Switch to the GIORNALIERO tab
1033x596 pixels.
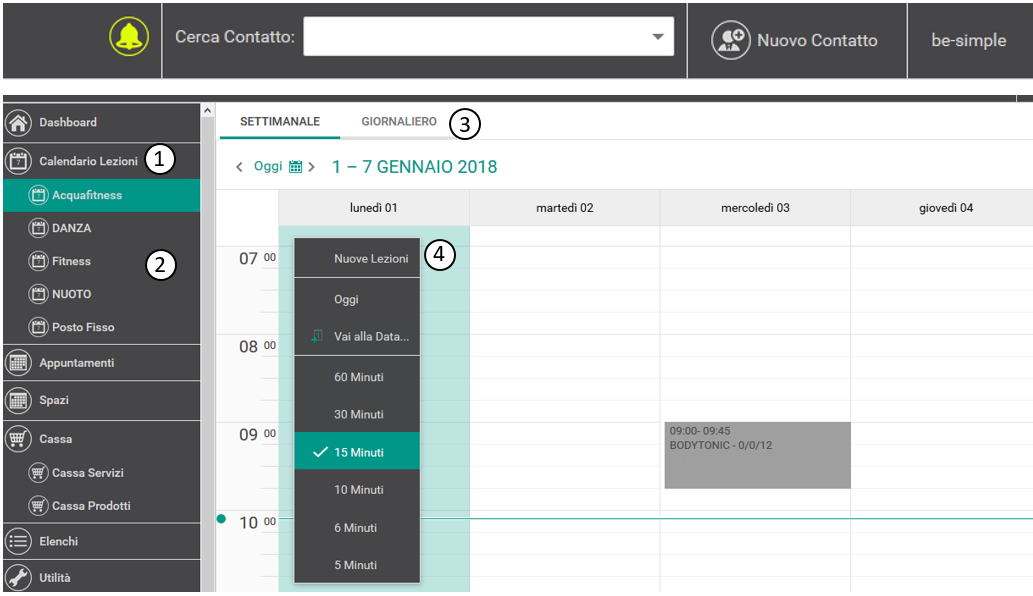[399, 121]
